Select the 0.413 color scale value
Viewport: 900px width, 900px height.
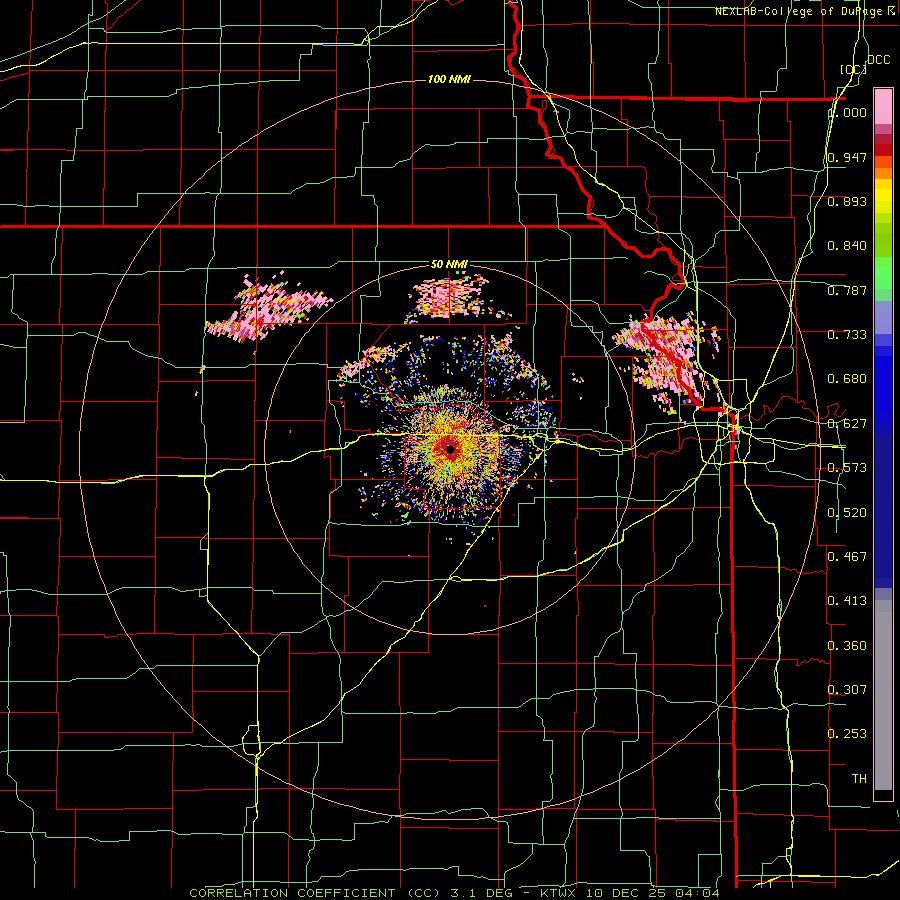click(x=847, y=601)
